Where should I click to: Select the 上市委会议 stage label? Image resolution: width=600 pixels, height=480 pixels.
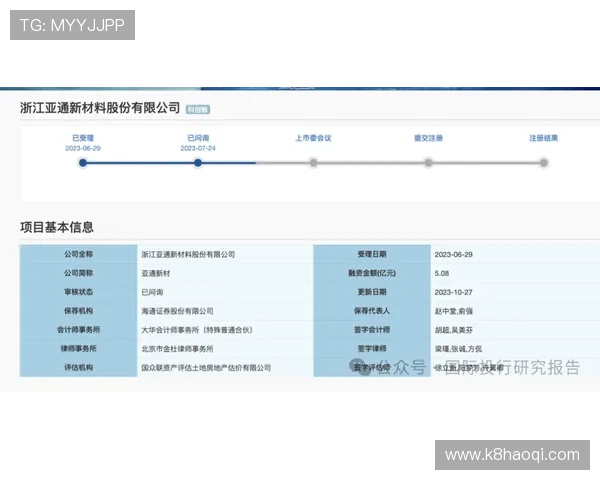click(313, 138)
